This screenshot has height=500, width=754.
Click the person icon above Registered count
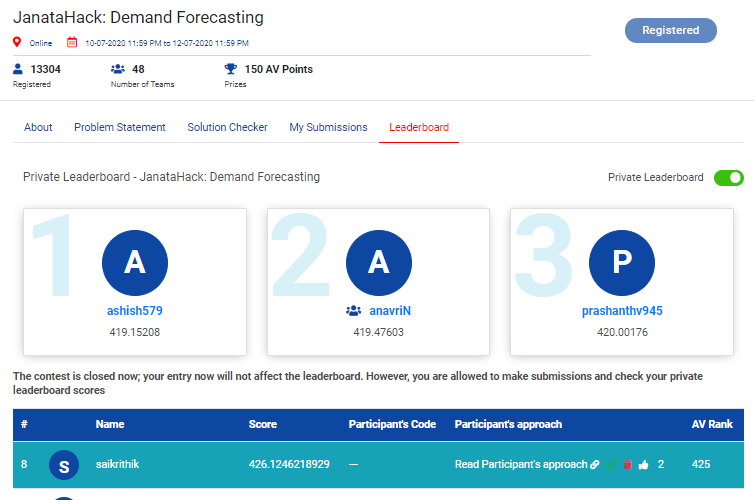click(x=18, y=69)
